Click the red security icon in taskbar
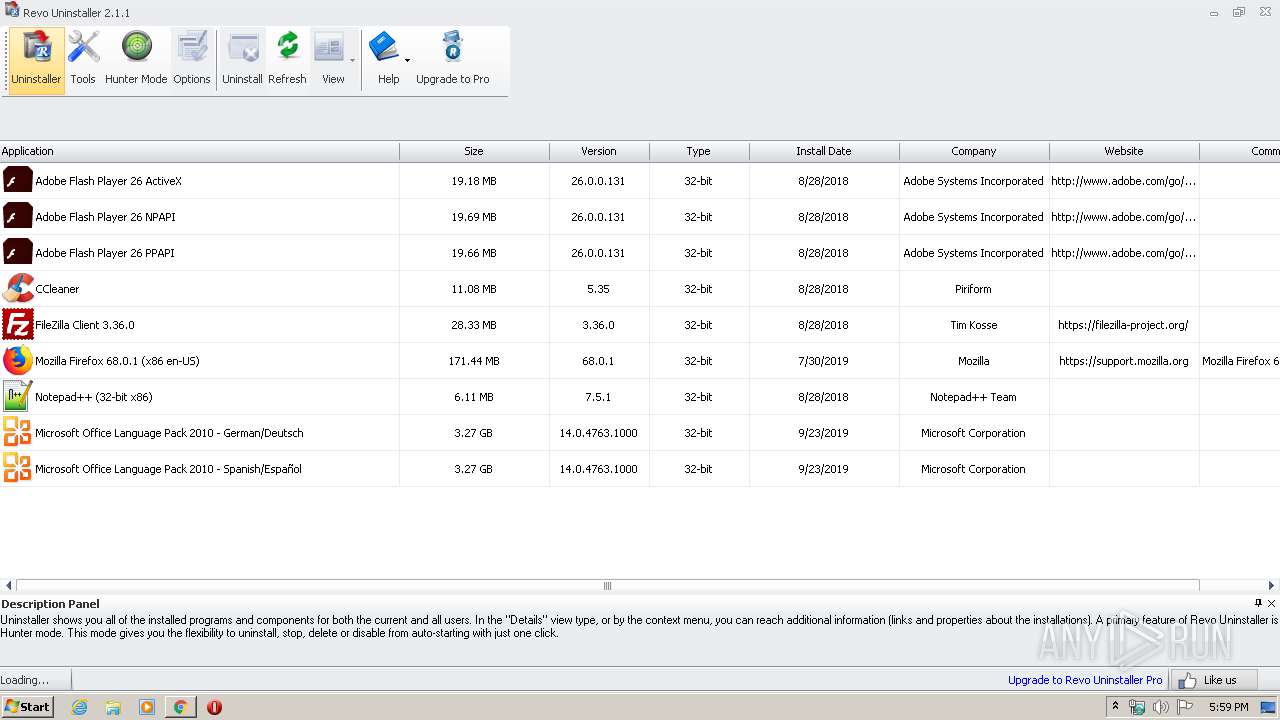 214,707
